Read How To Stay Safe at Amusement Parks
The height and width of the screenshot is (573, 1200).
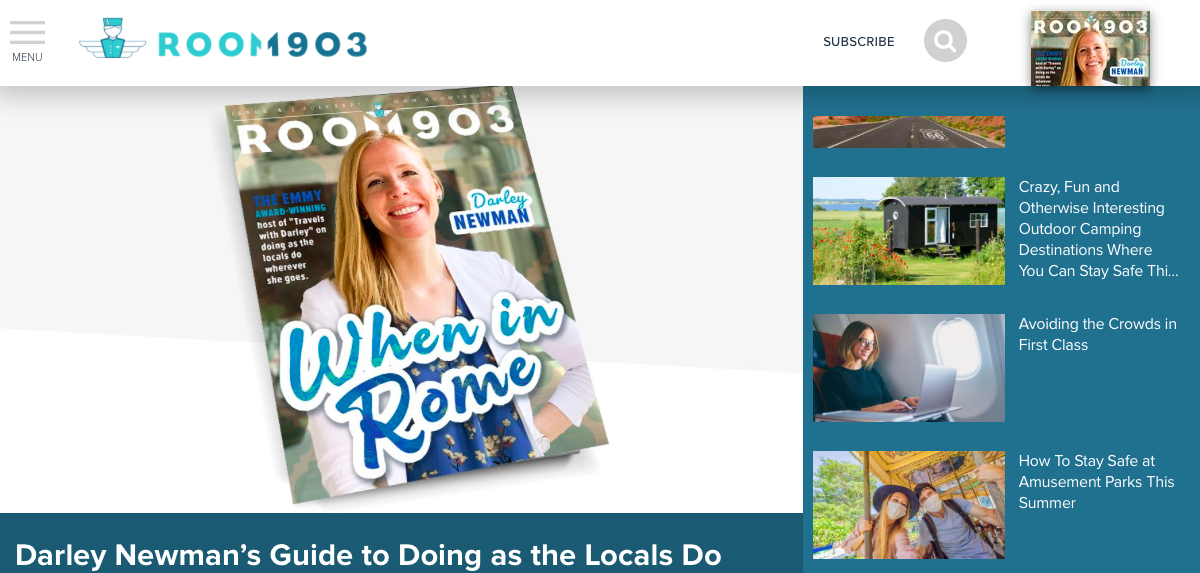(1097, 482)
